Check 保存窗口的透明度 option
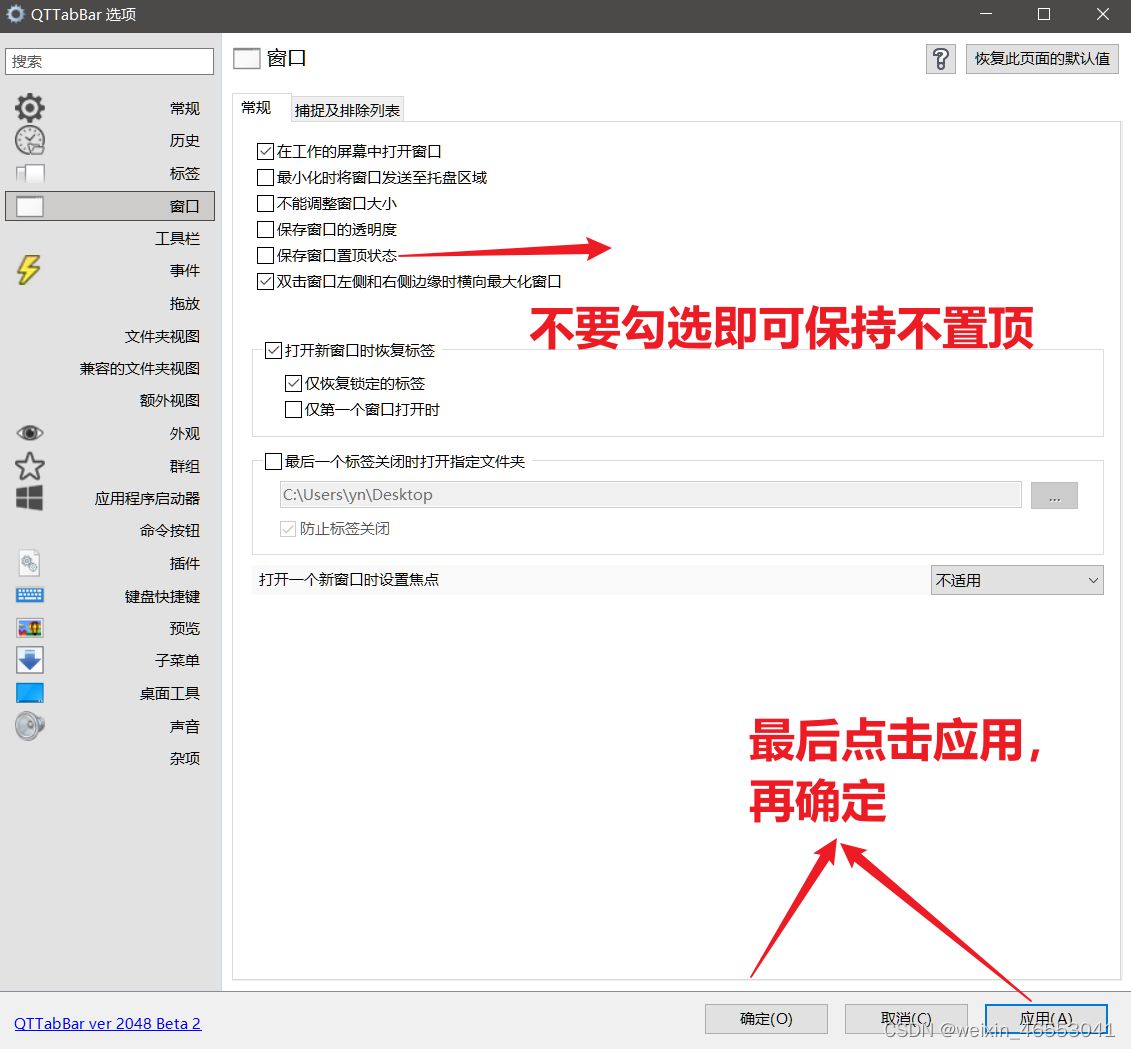The image size is (1131, 1049). point(265,229)
